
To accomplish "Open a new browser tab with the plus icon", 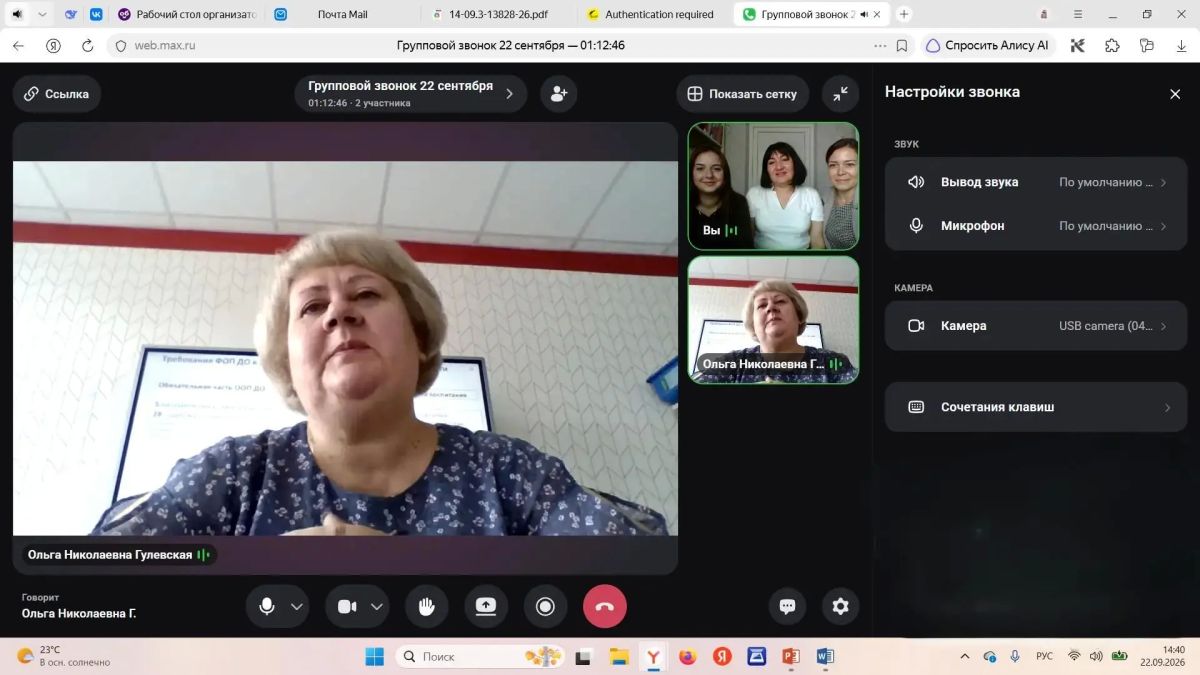I will tap(904, 14).
